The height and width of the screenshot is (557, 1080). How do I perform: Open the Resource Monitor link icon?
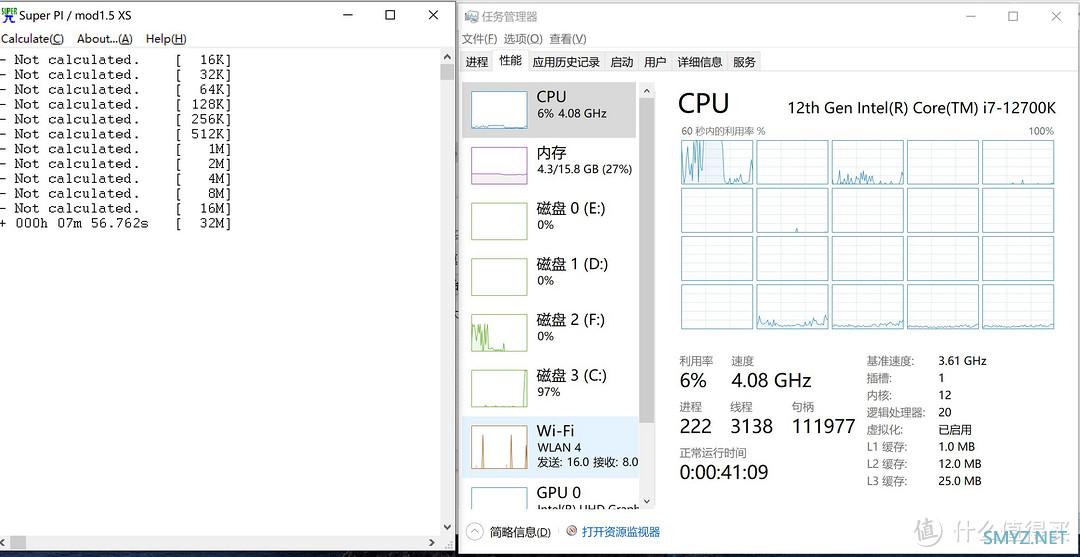(x=571, y=532)
